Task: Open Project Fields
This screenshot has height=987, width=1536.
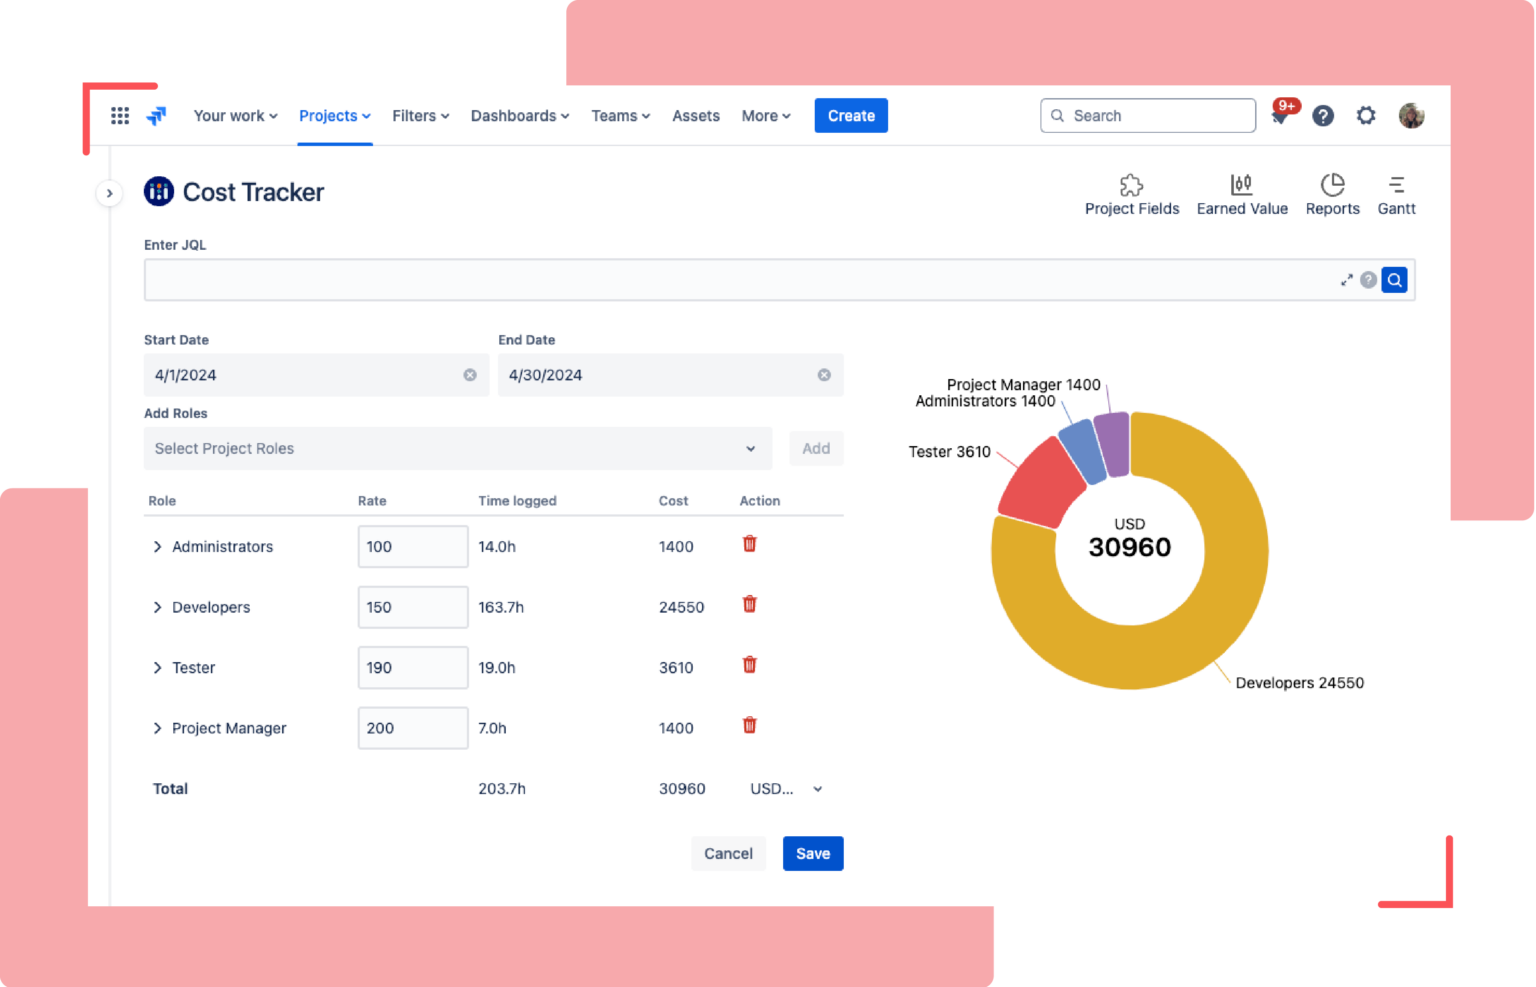Action: (1131, 193)
